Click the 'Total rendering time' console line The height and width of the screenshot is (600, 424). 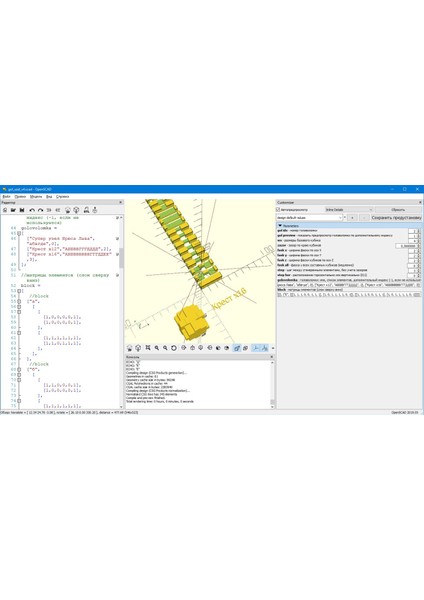[x=160, y=402]
